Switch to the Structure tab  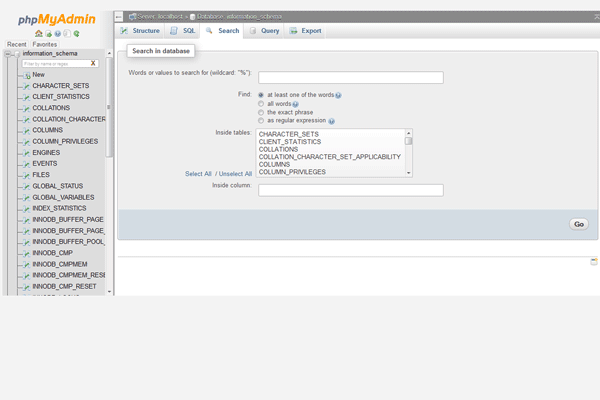[140, 31]
